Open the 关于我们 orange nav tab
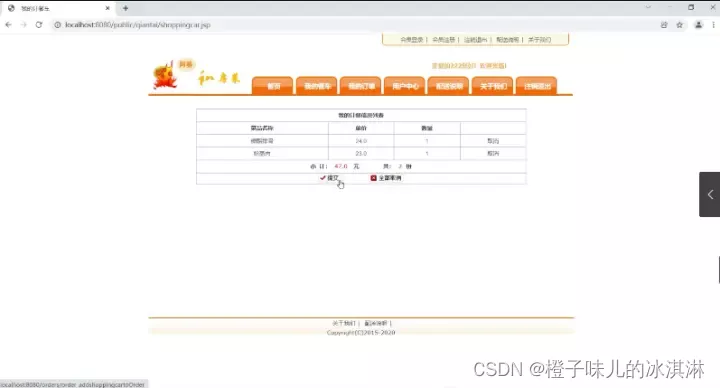The height and width of the screenshot is (388, 720). click(x=493, y=86)
